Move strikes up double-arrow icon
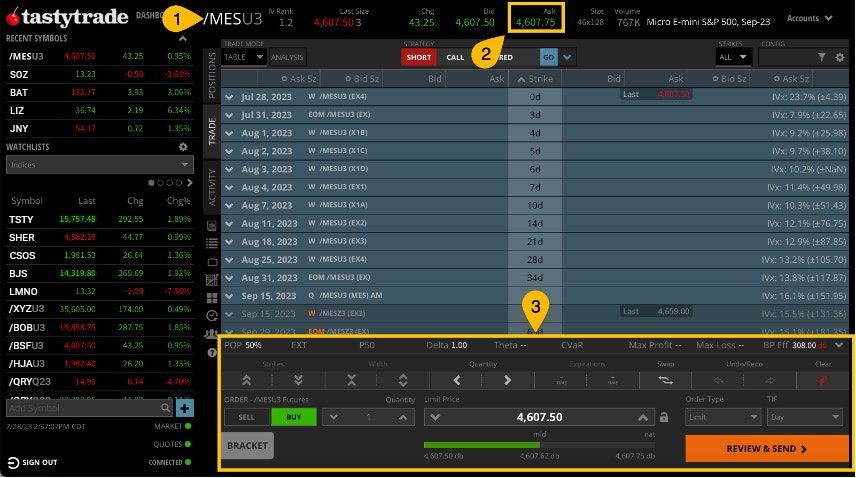The image size is (856, 478). click(x=247, y=380)
